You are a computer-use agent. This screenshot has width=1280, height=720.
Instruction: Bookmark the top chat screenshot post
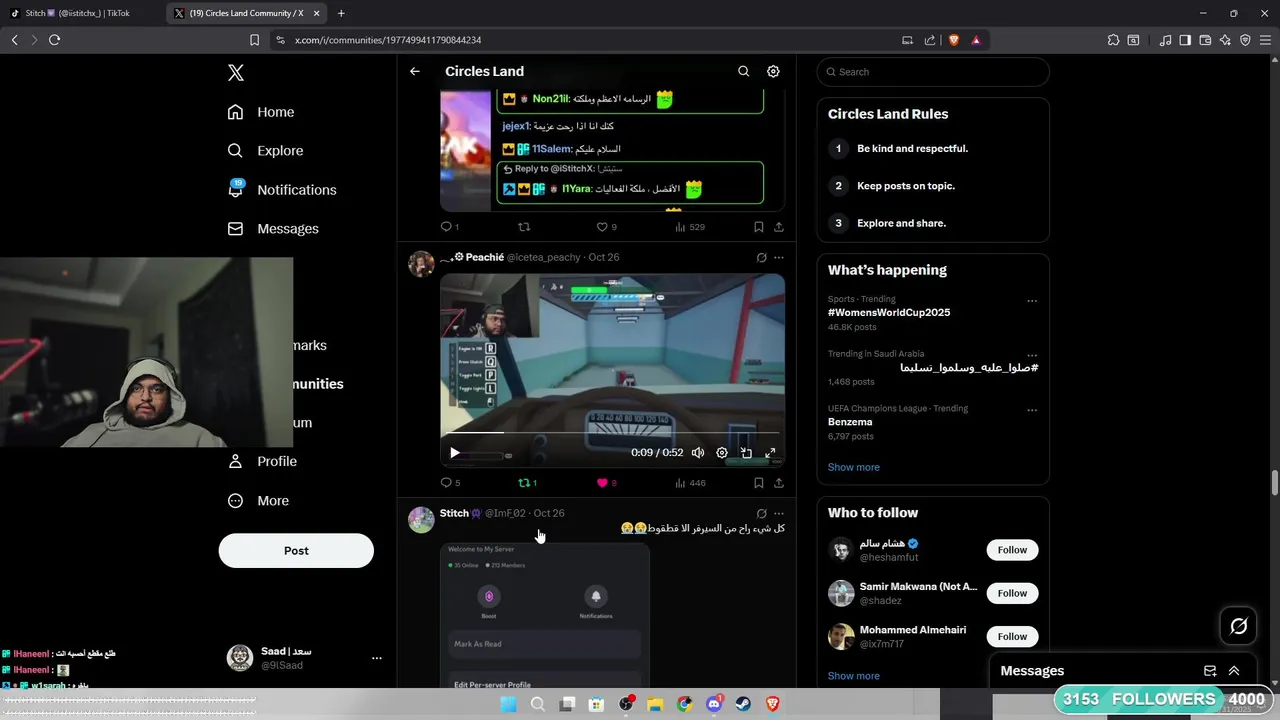pos(759,227)
